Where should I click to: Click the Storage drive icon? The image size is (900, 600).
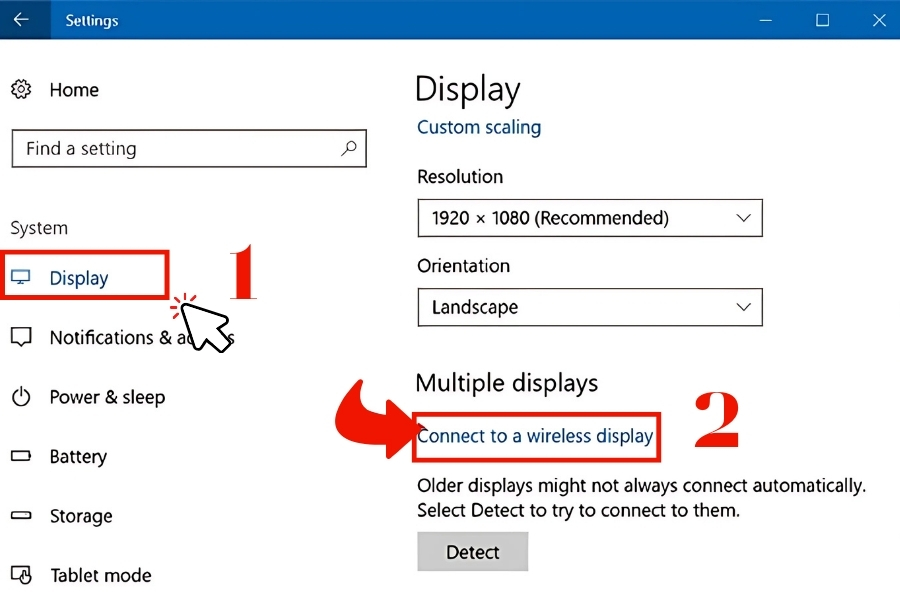(x=21, y=516)
